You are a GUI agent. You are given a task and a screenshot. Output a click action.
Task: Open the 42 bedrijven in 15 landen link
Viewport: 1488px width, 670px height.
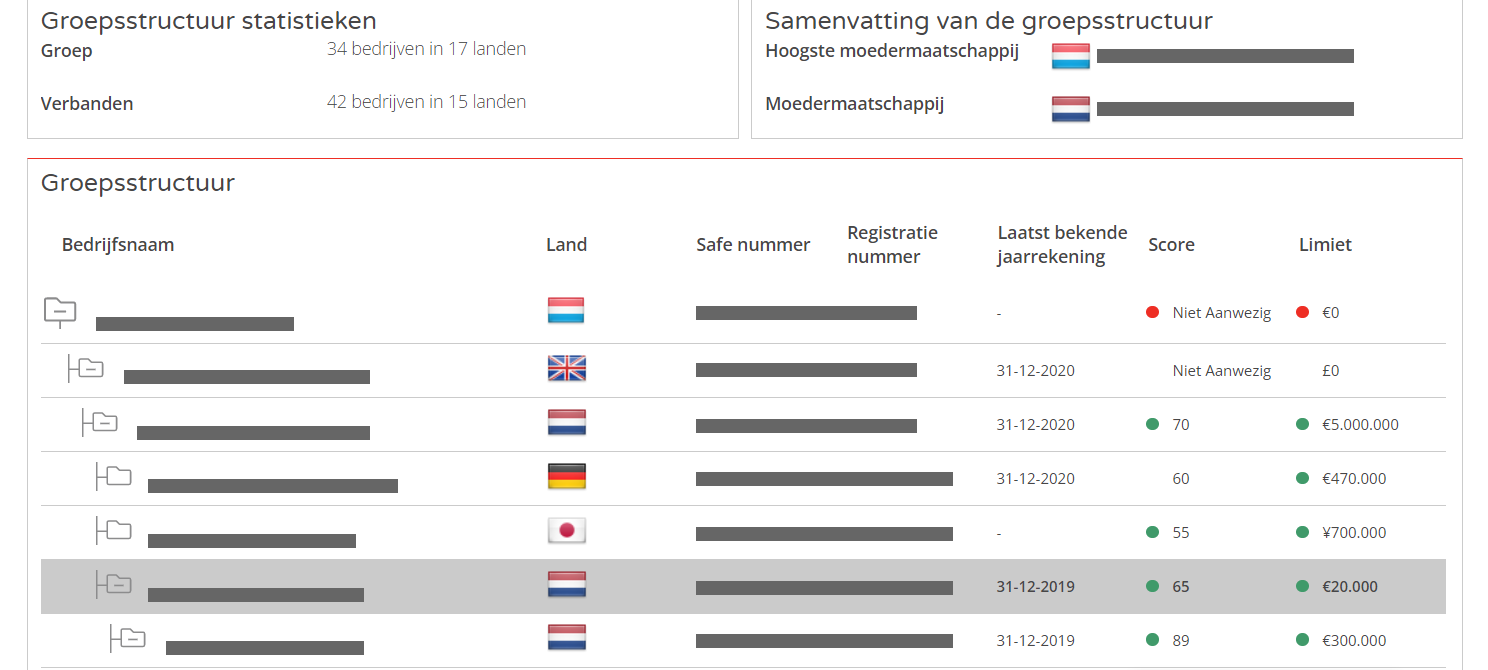[426, 102]
